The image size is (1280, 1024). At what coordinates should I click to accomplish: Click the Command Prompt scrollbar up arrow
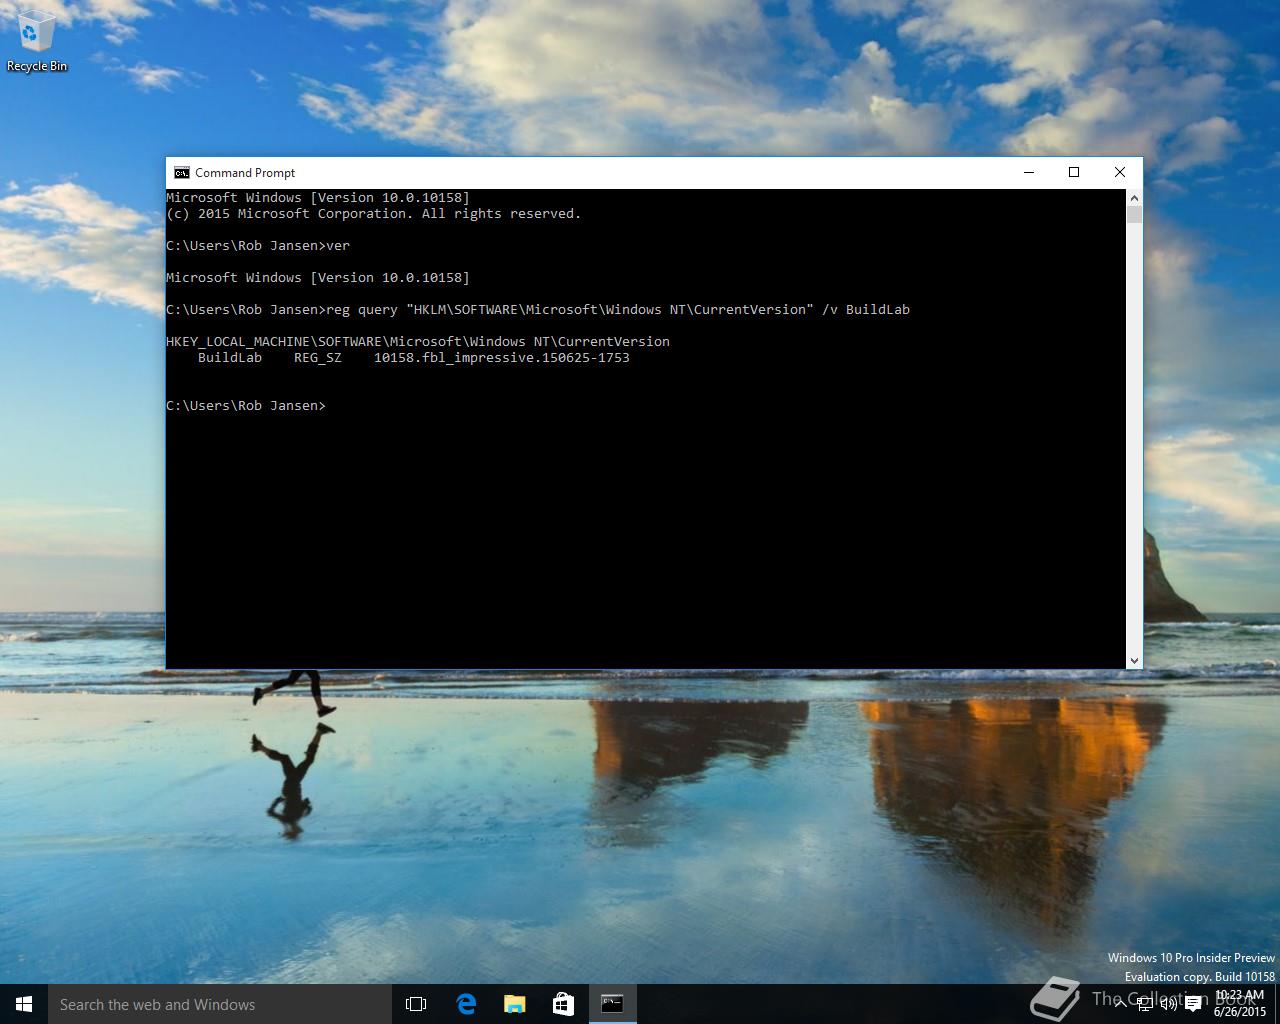(1134, 197)
